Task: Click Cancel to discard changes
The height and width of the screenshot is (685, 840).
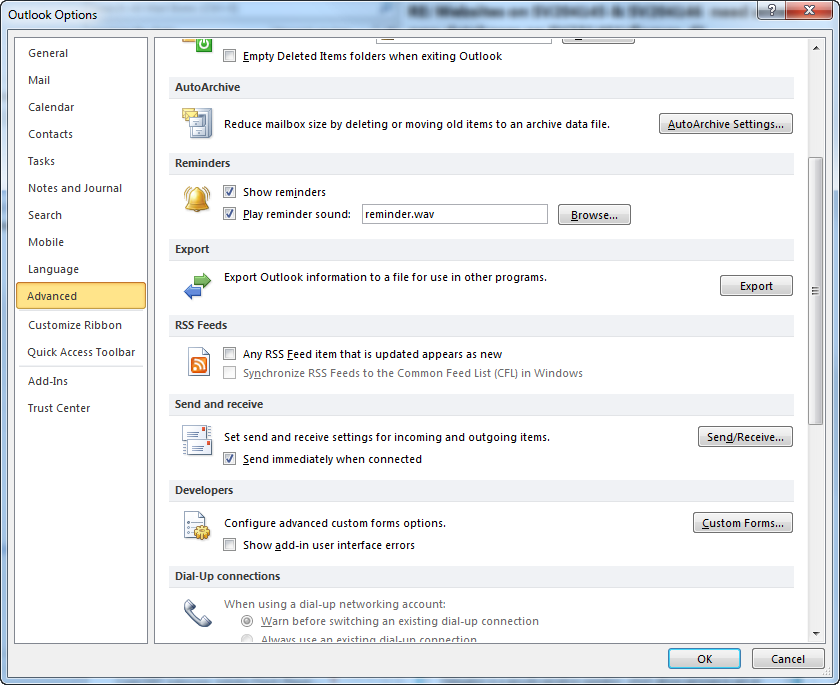Action: [x=788, y=659]
